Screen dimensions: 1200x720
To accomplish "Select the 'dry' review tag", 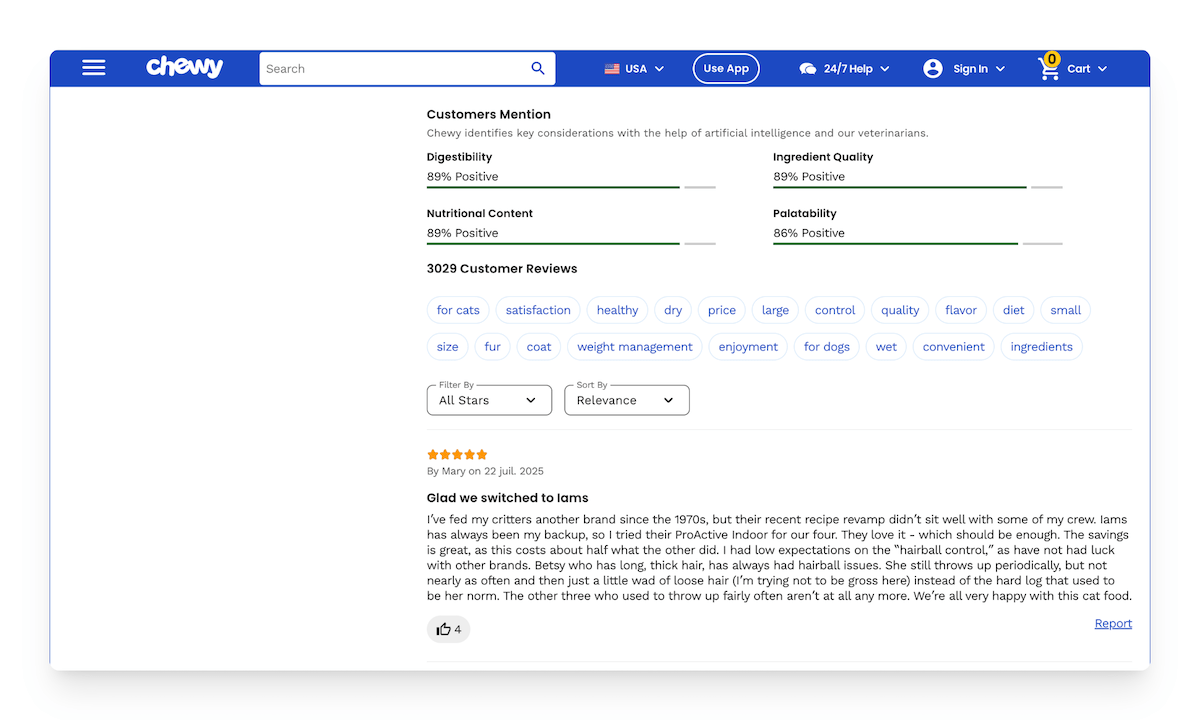I will [x=673, y=310].
